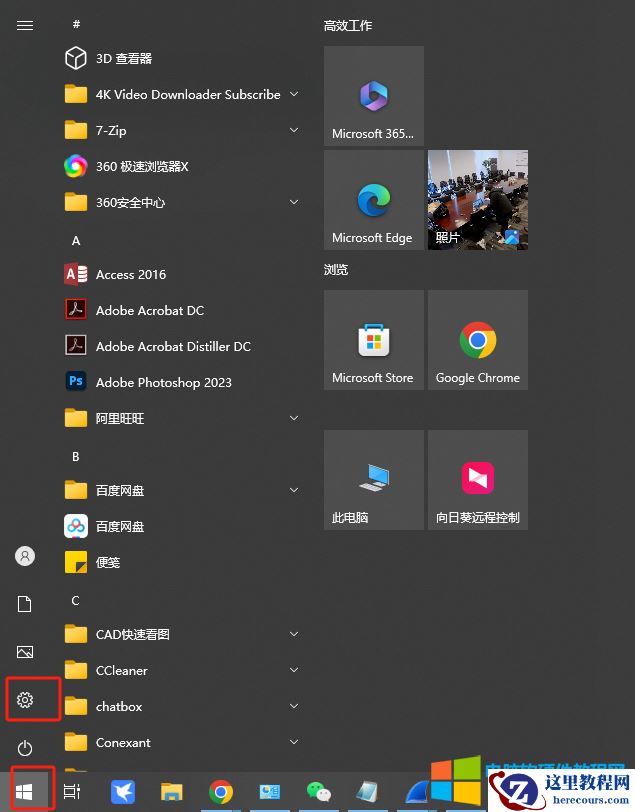Click the Power button icon
635x812 pixels.
click(25, 748)
